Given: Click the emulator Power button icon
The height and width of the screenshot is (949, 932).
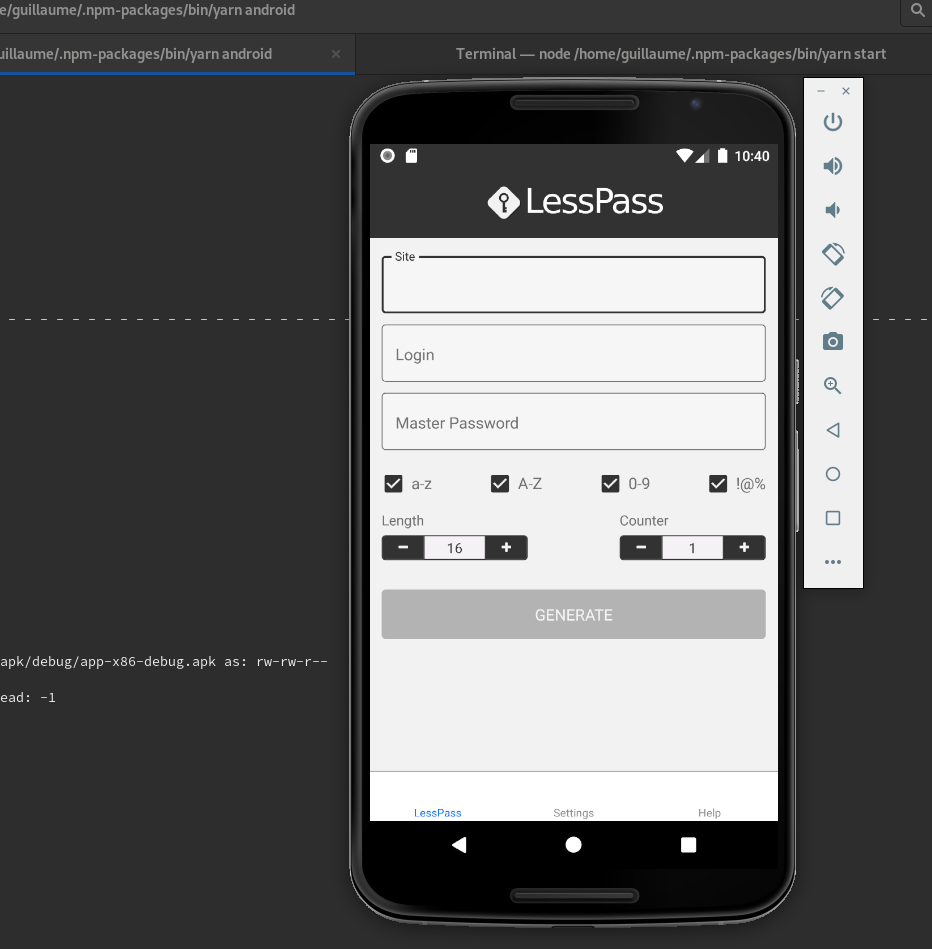Looking at the screenshot, I should (832, 121).
